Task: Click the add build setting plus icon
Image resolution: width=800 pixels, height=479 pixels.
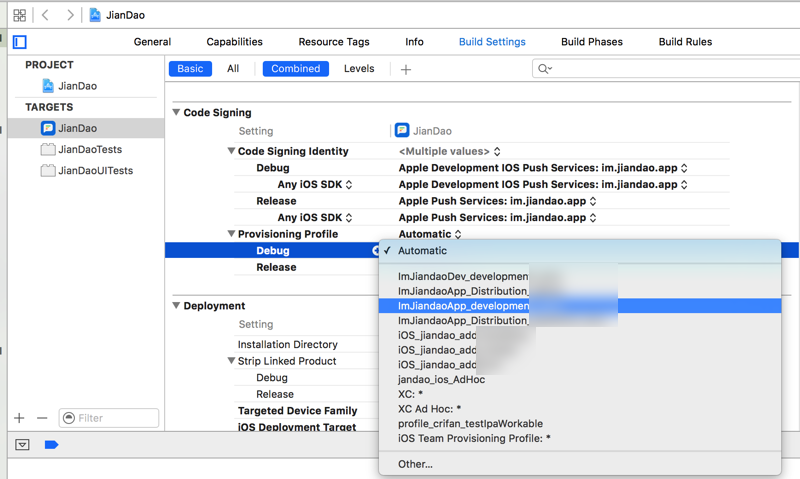Action: pos(406,69)
